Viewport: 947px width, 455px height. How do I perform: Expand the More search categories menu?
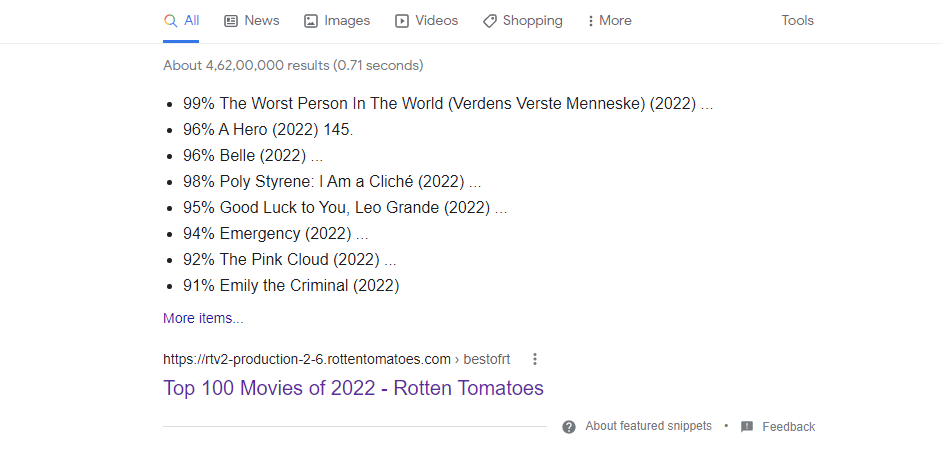coord(609,21)
